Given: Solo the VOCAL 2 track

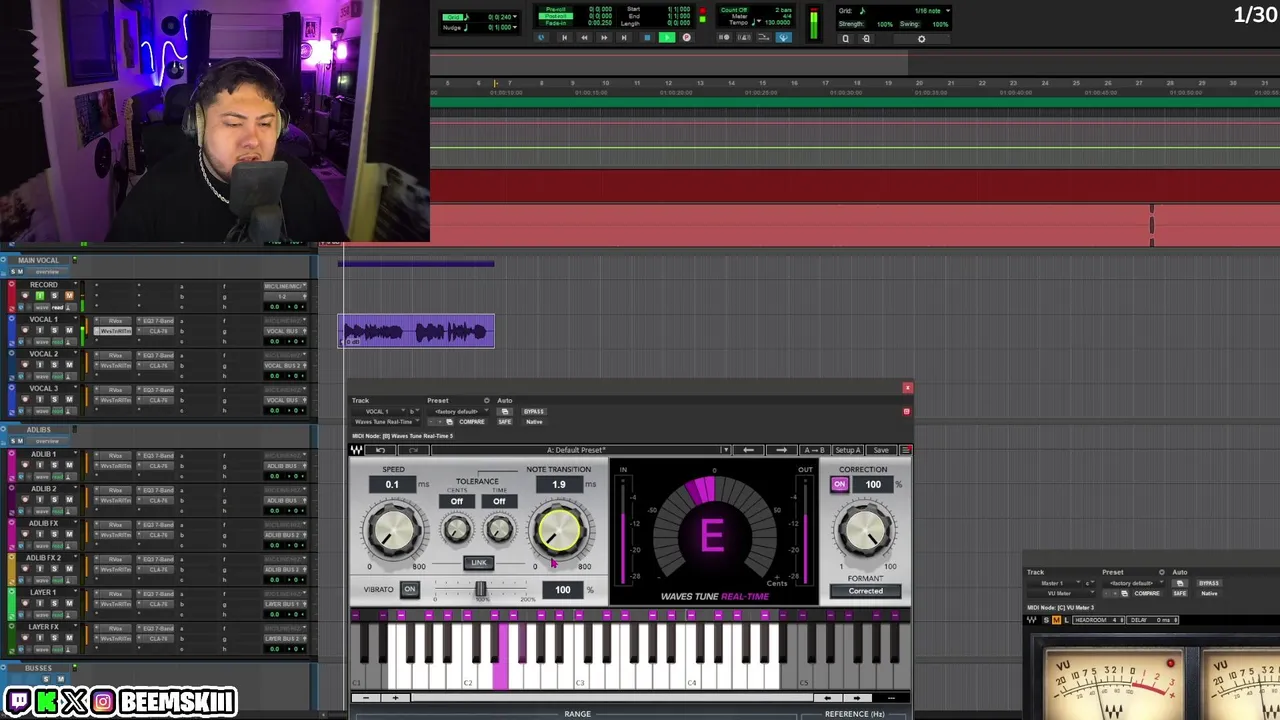Looking at the screenshot, I should click(54, 365).
